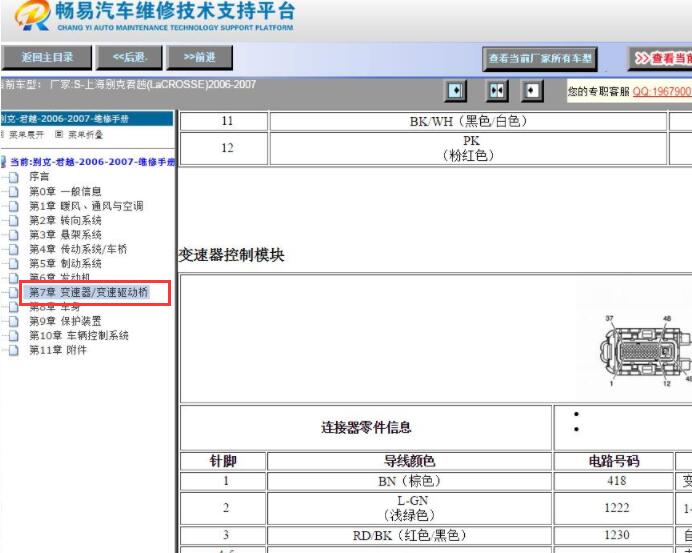This screenshot has width=692, height=553.
Task: Click the page icon beside 第11章
Action: [x=14, y=350]
